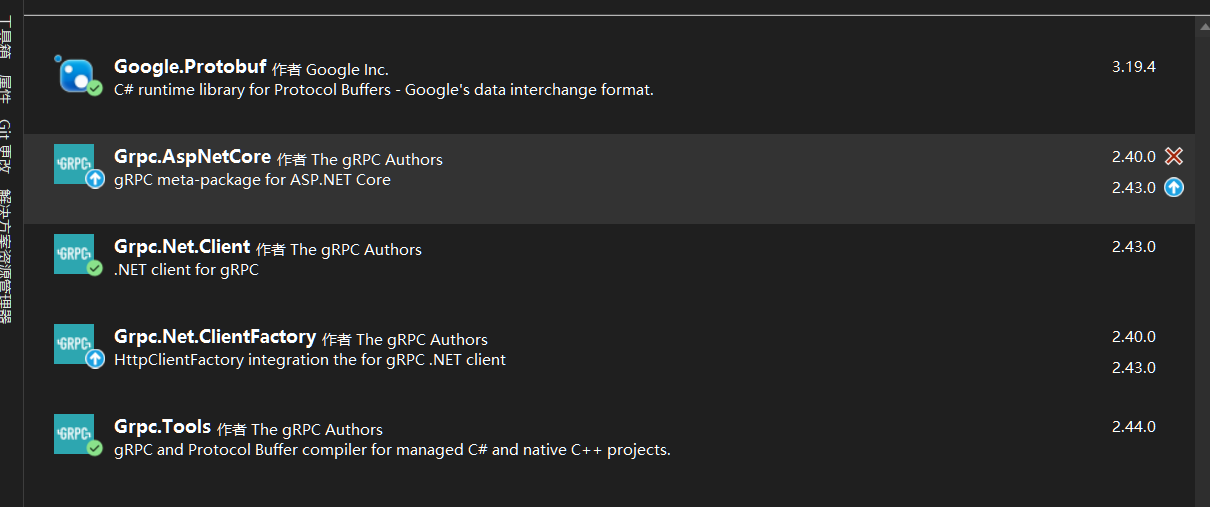Select the Google.Protobuf package name
Image resolution: width=1210 pixels, height=507 pixels.
tap(190, 67)
